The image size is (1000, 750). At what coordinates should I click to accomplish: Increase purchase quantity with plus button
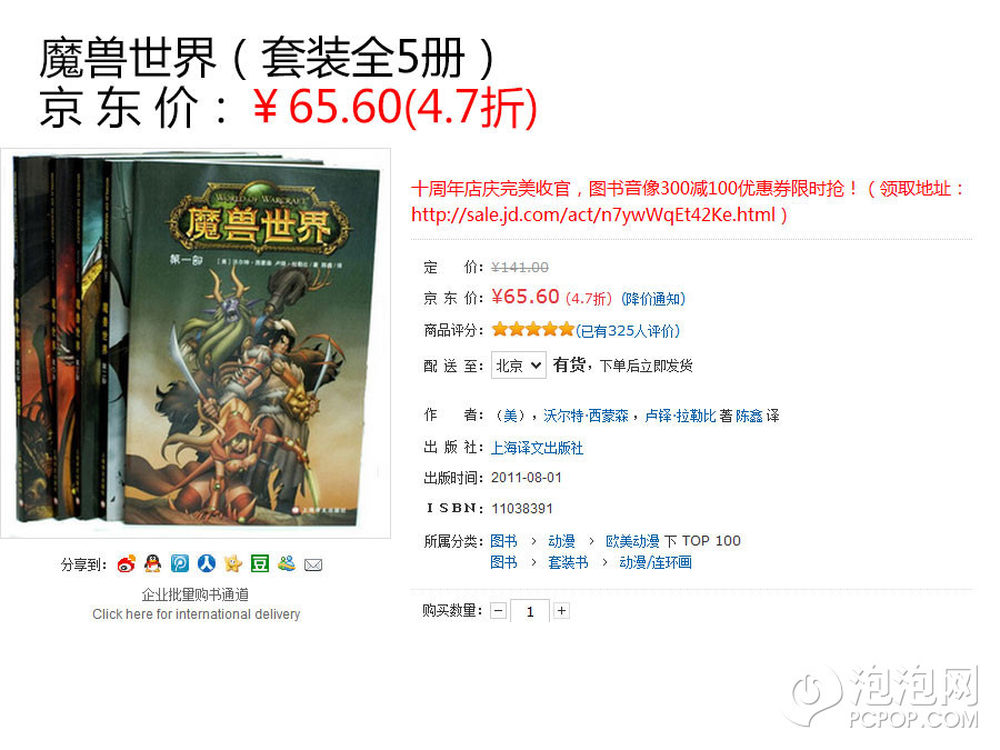click(561, 611)
